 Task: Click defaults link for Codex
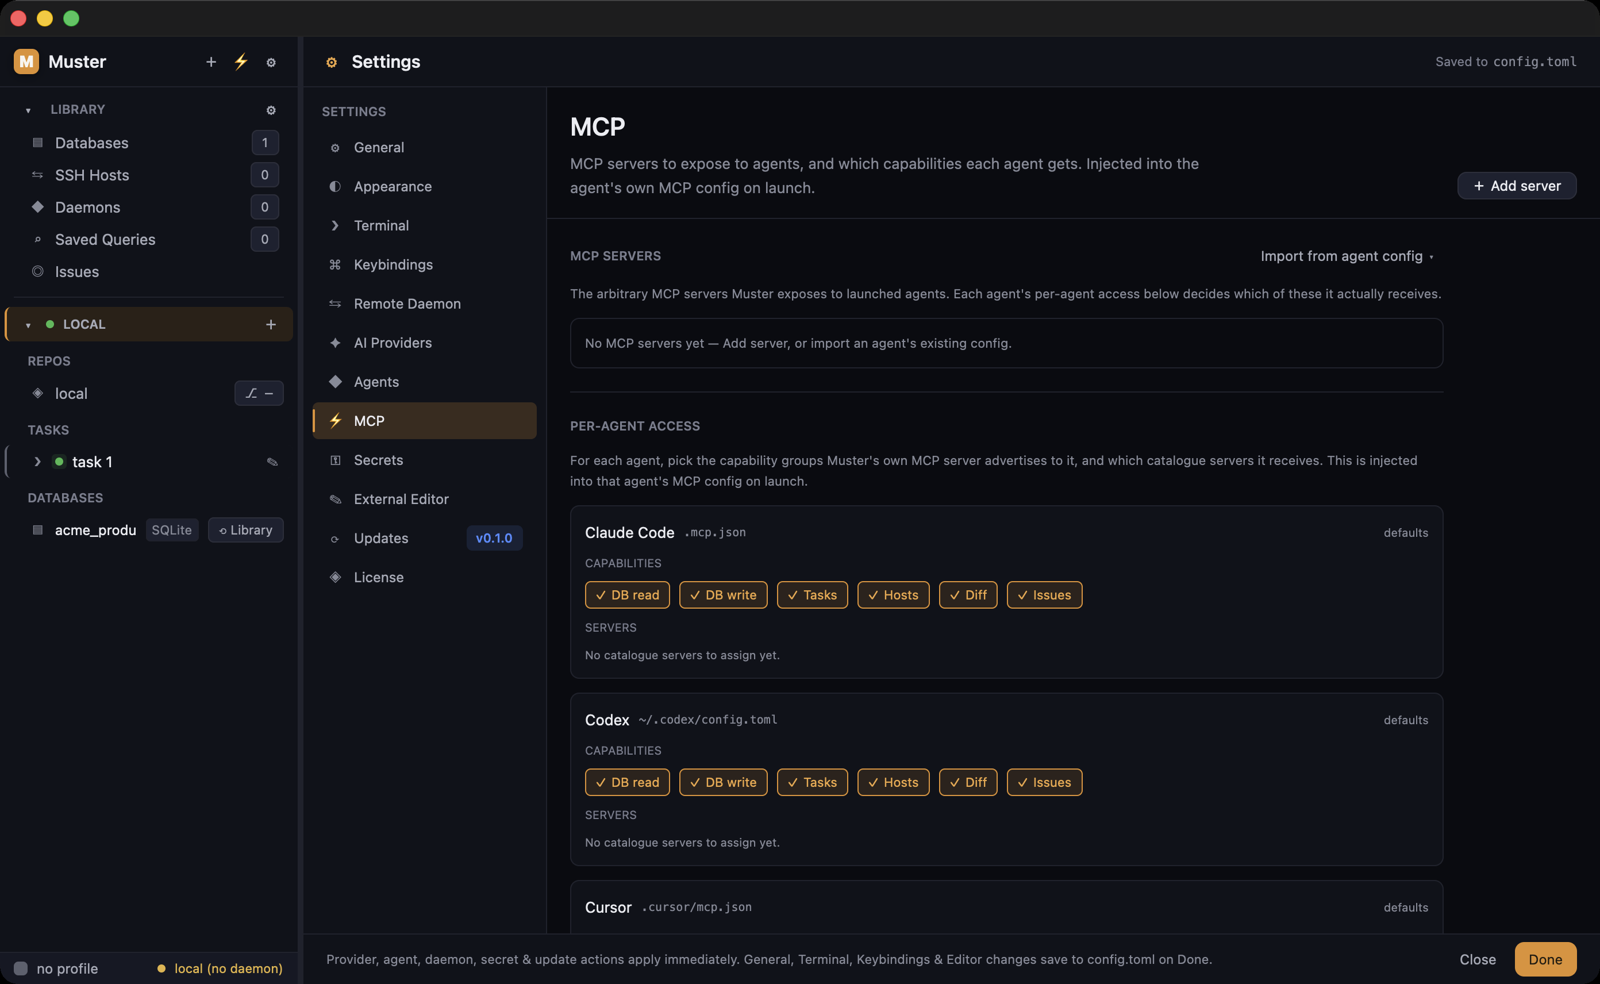pos(1405,720)
